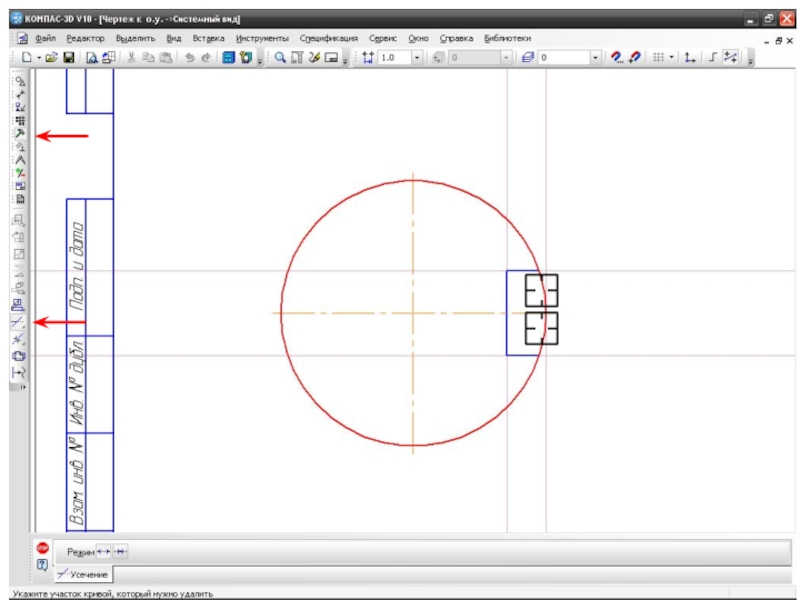
Task: Toggle the grid display button
Action: 658,59
